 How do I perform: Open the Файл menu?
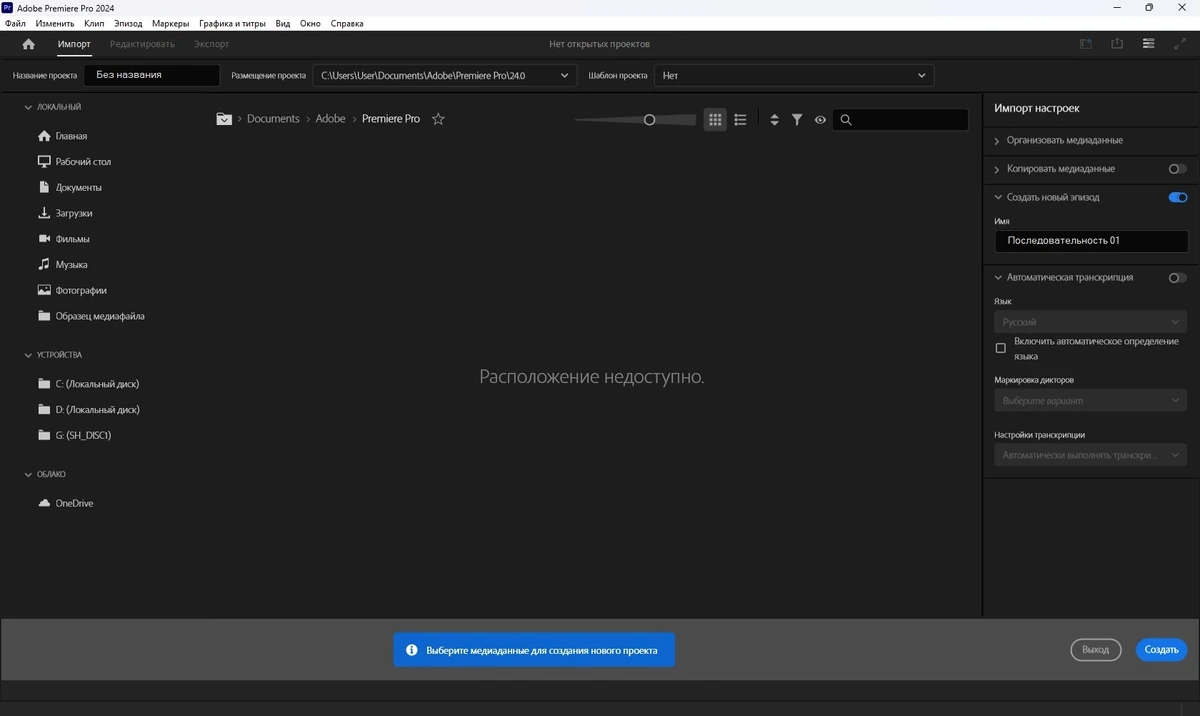(15, 23)
